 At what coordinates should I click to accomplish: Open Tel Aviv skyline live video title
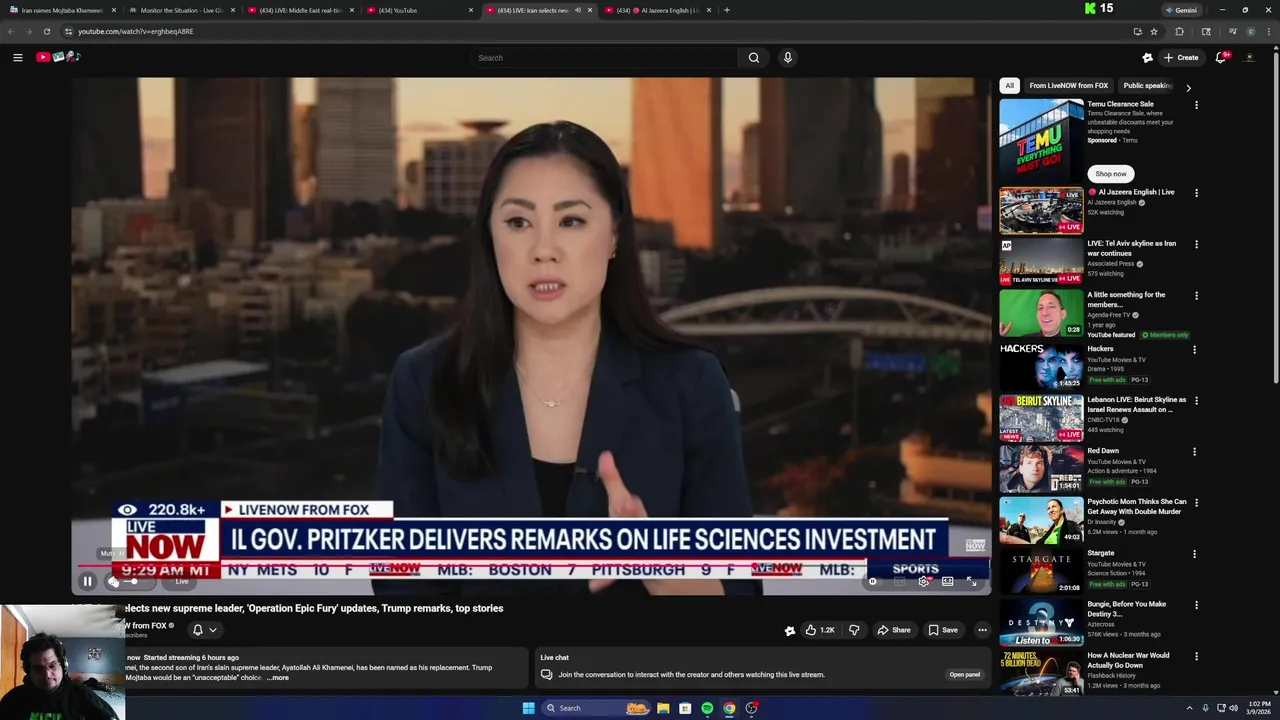1132,248
